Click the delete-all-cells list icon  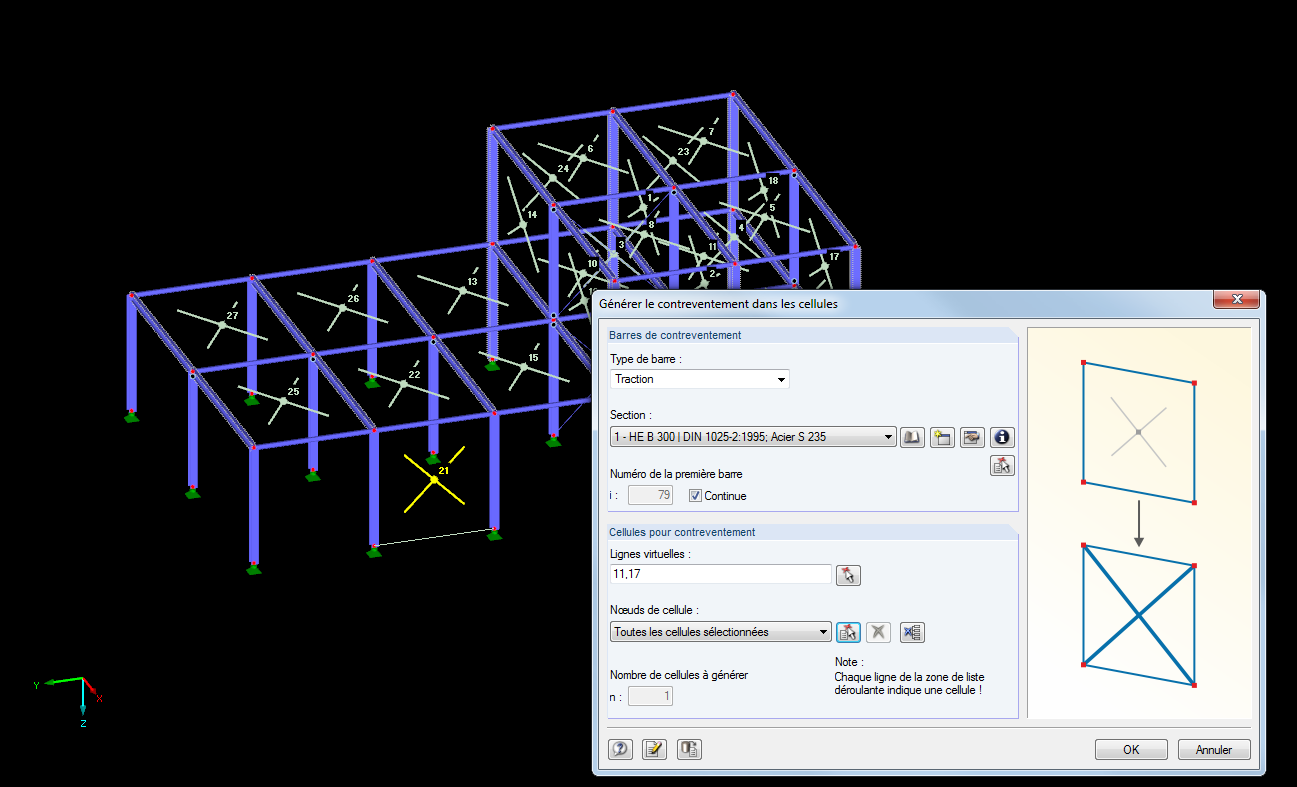click(911, 632)
